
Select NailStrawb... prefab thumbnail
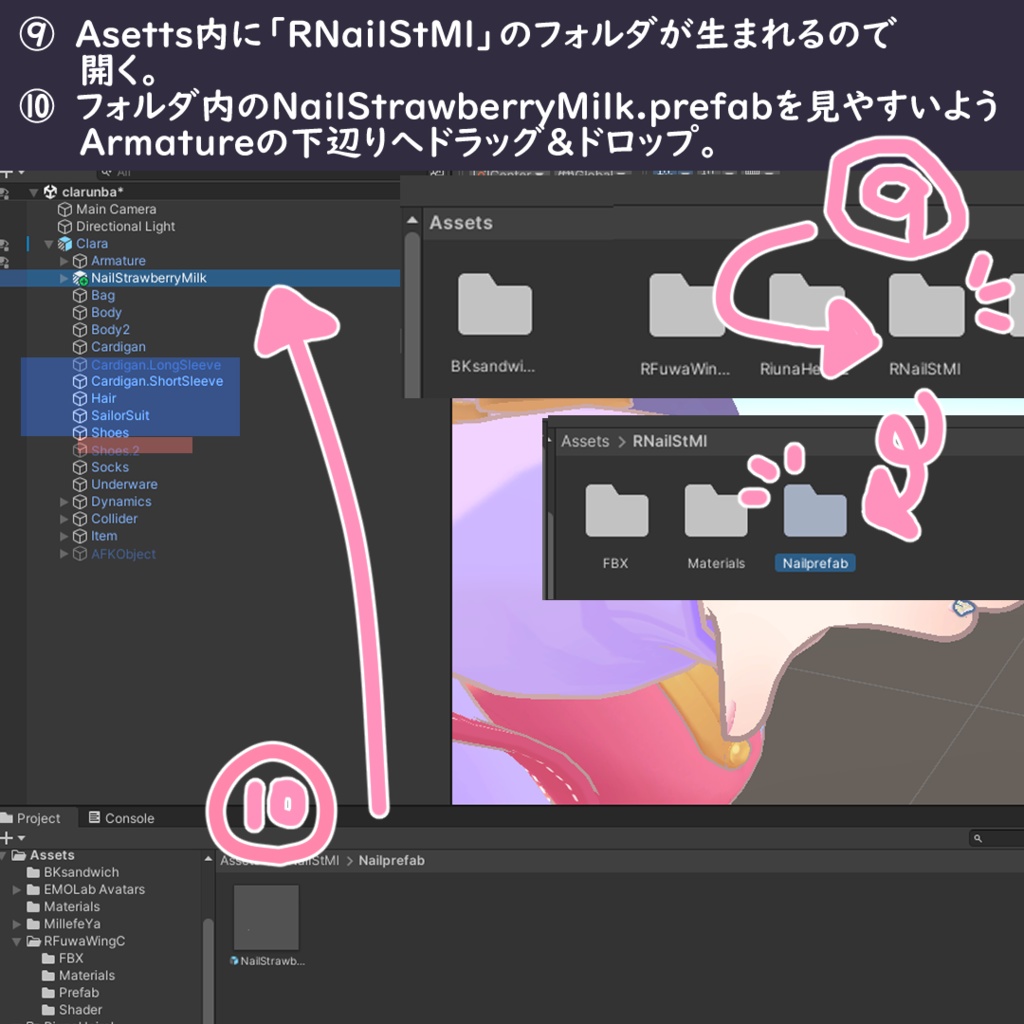(x=266, y=918)
